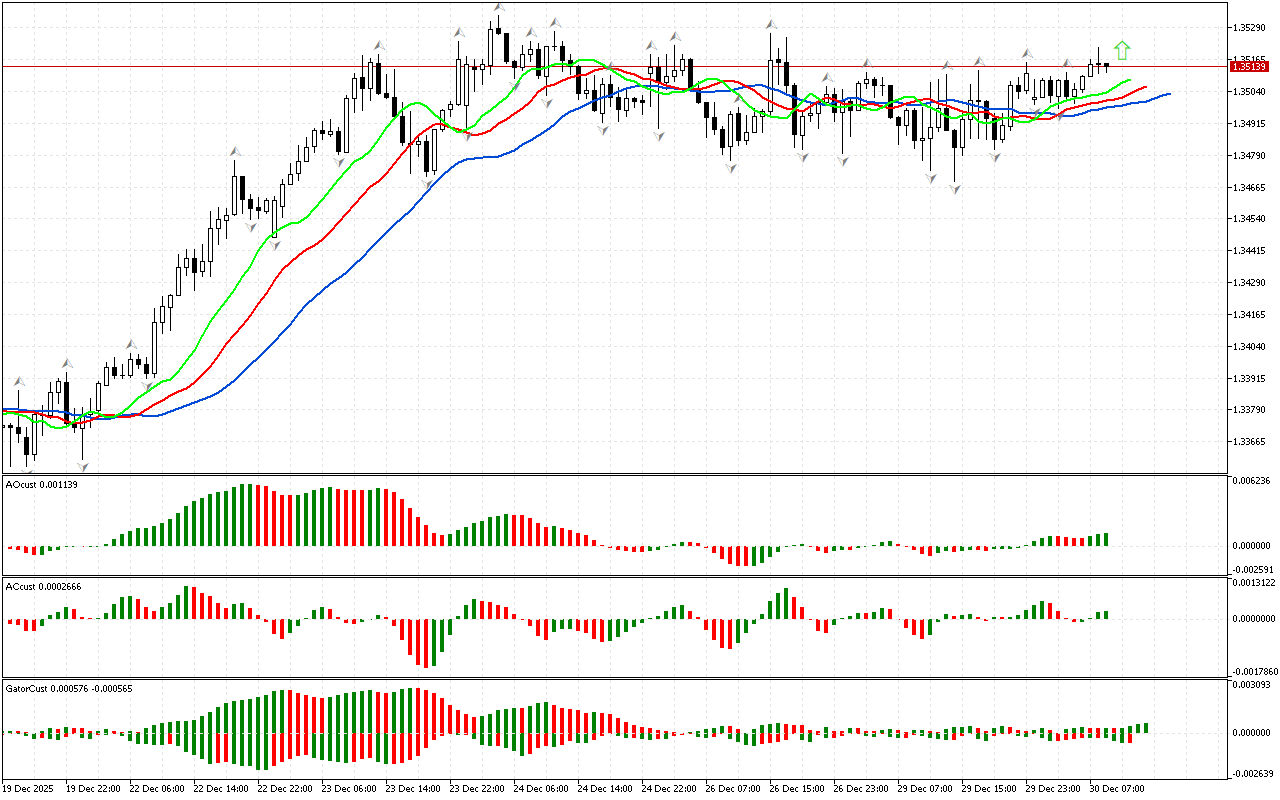Select the fractal arrow above the highest candle peak

[x=498, y=9]
